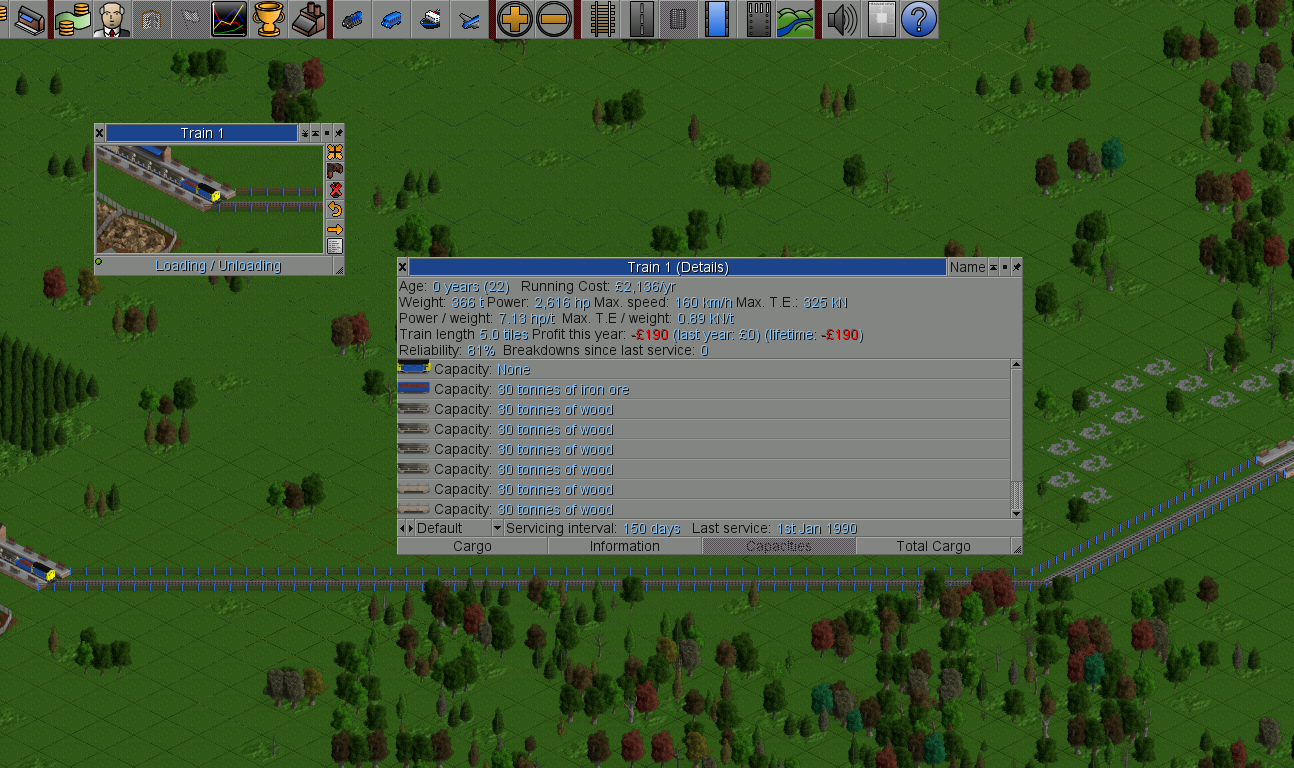Image resolution: width=1294 pixels, height=768 pixels.
Task: Shade the Train 1 window
Action: click(315, 133)
